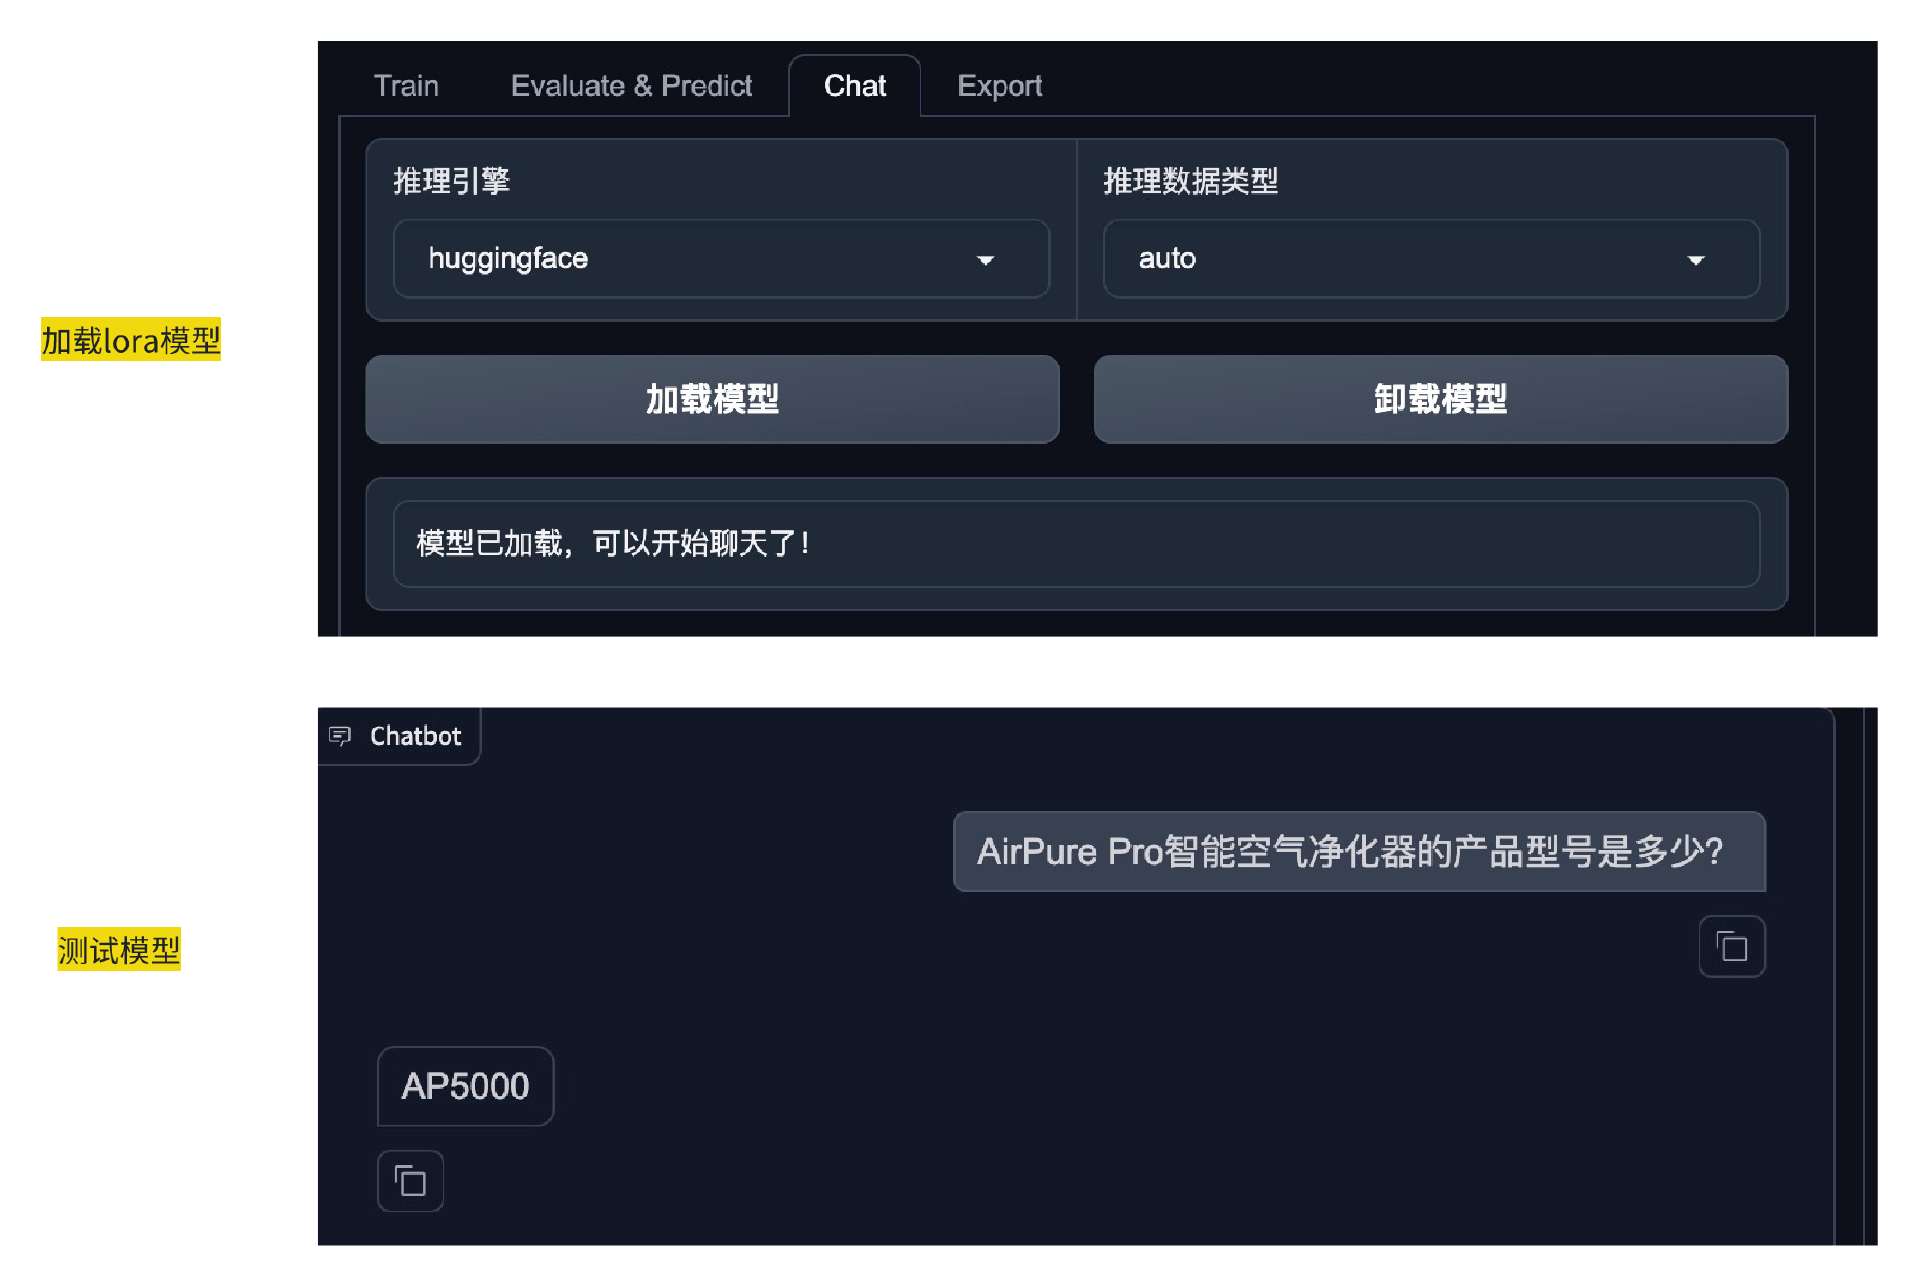Click the 加载lora模型 highlighted label

point(131,341)
